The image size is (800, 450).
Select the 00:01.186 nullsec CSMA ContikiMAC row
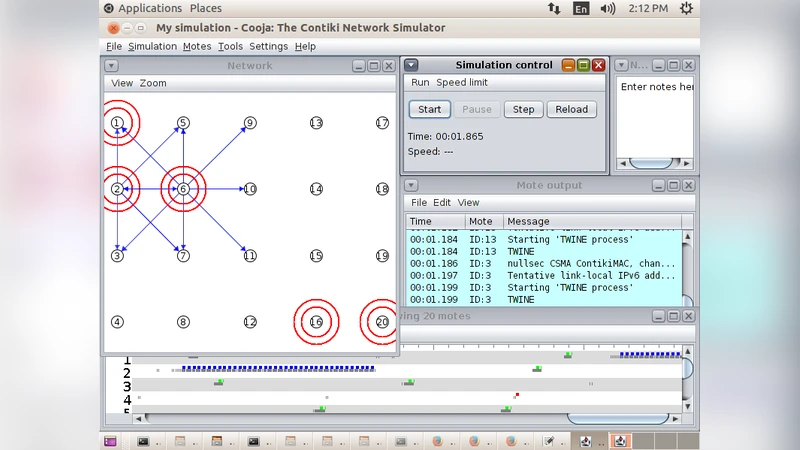pos(544,264)
